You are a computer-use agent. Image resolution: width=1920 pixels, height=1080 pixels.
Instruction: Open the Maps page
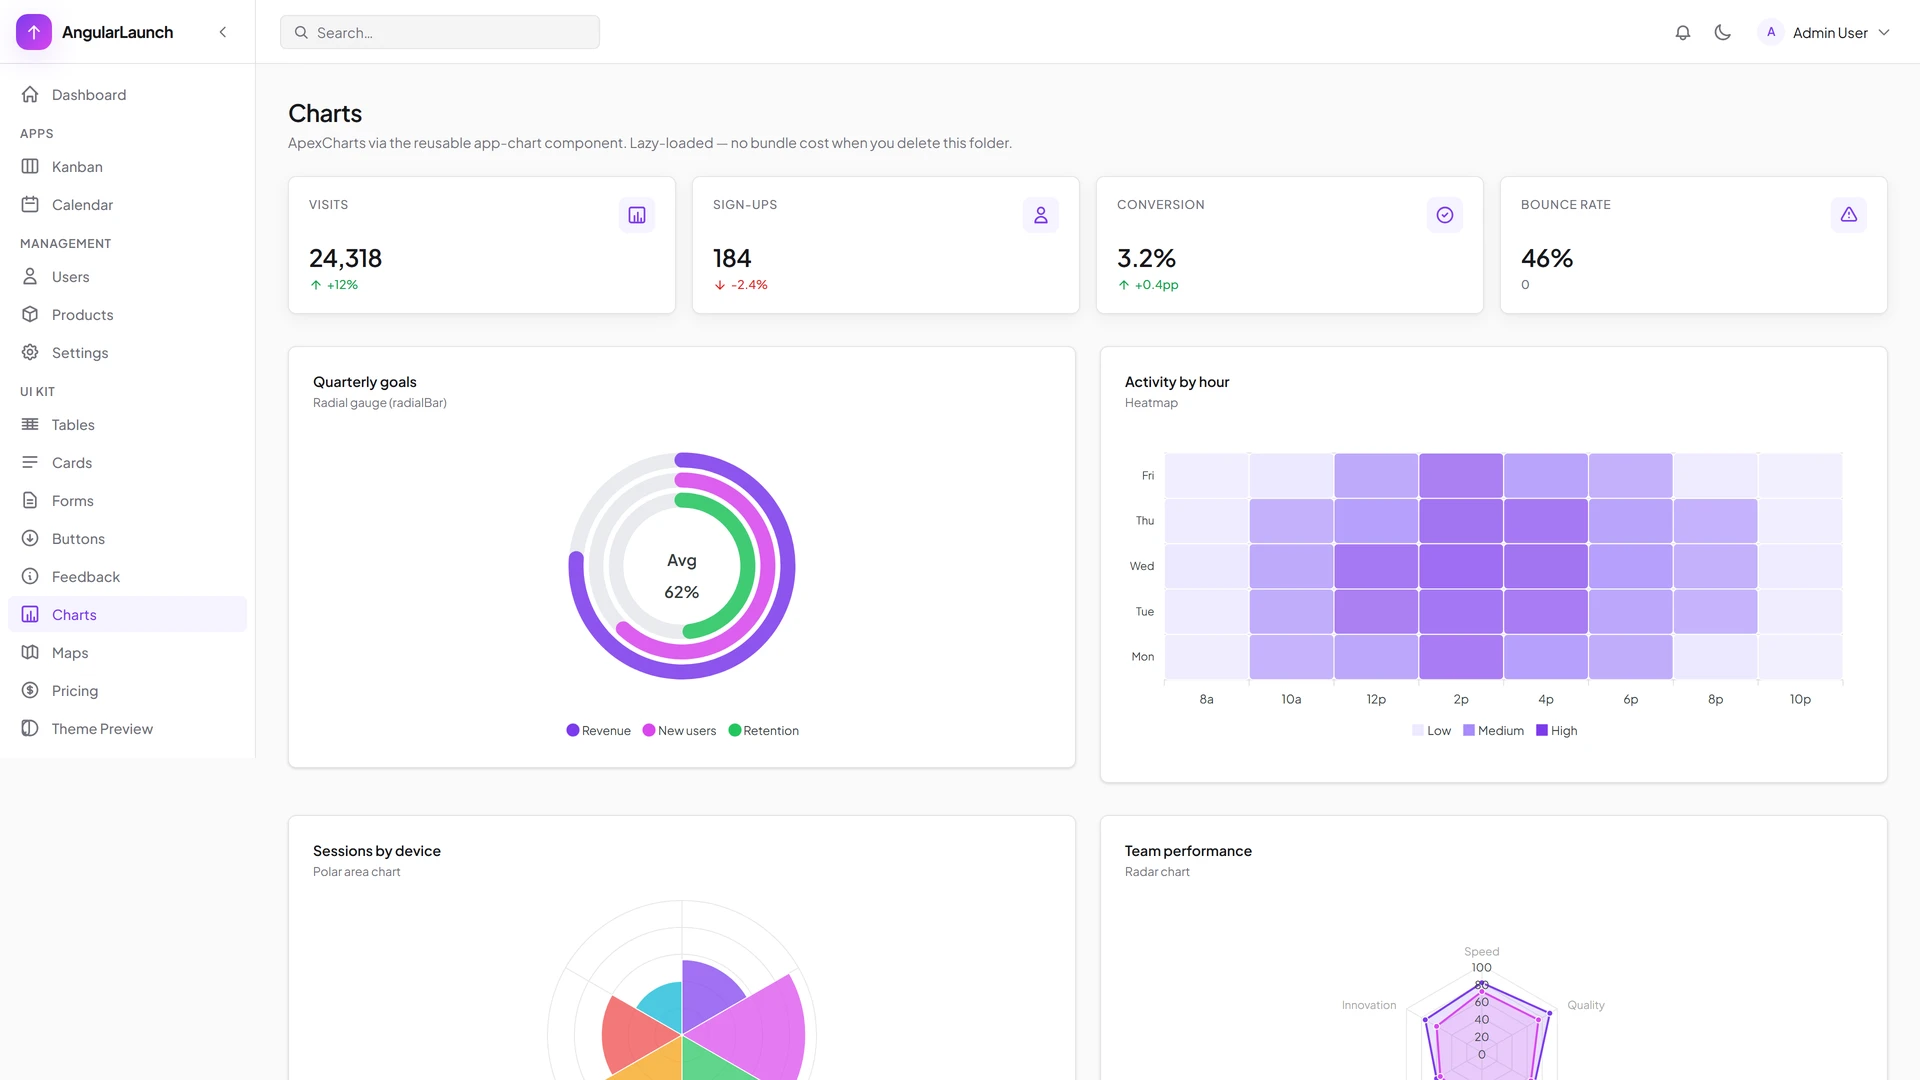pyautogui.click(x=127, y=652)
